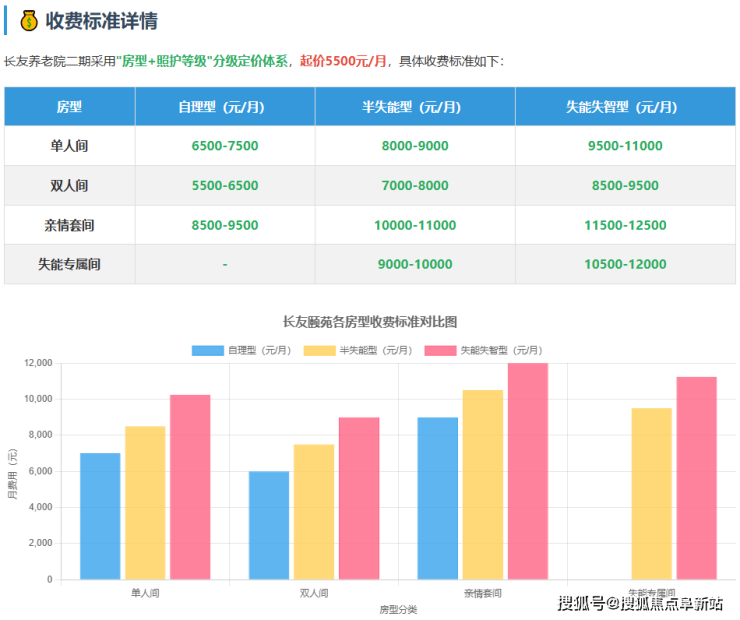Click the 9000-10000 price cell
This screenshot has height=620, width=740.
(415, 264)
